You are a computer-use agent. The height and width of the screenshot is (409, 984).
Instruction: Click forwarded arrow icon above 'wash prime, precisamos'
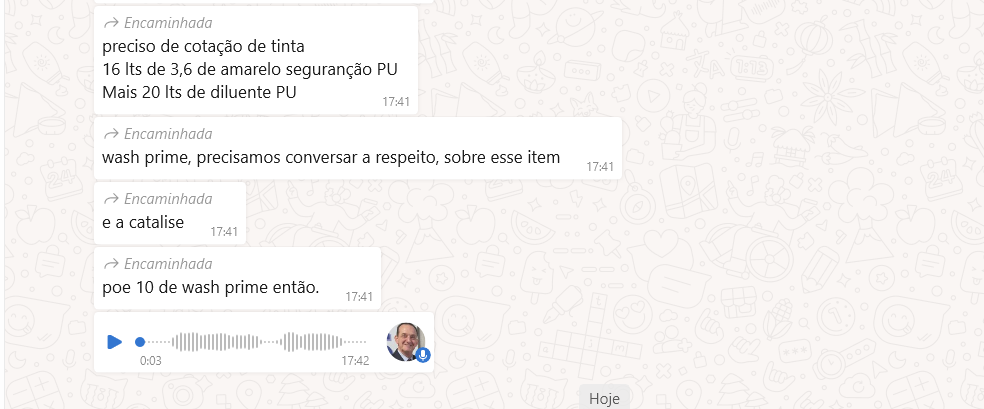pos(111,134)
